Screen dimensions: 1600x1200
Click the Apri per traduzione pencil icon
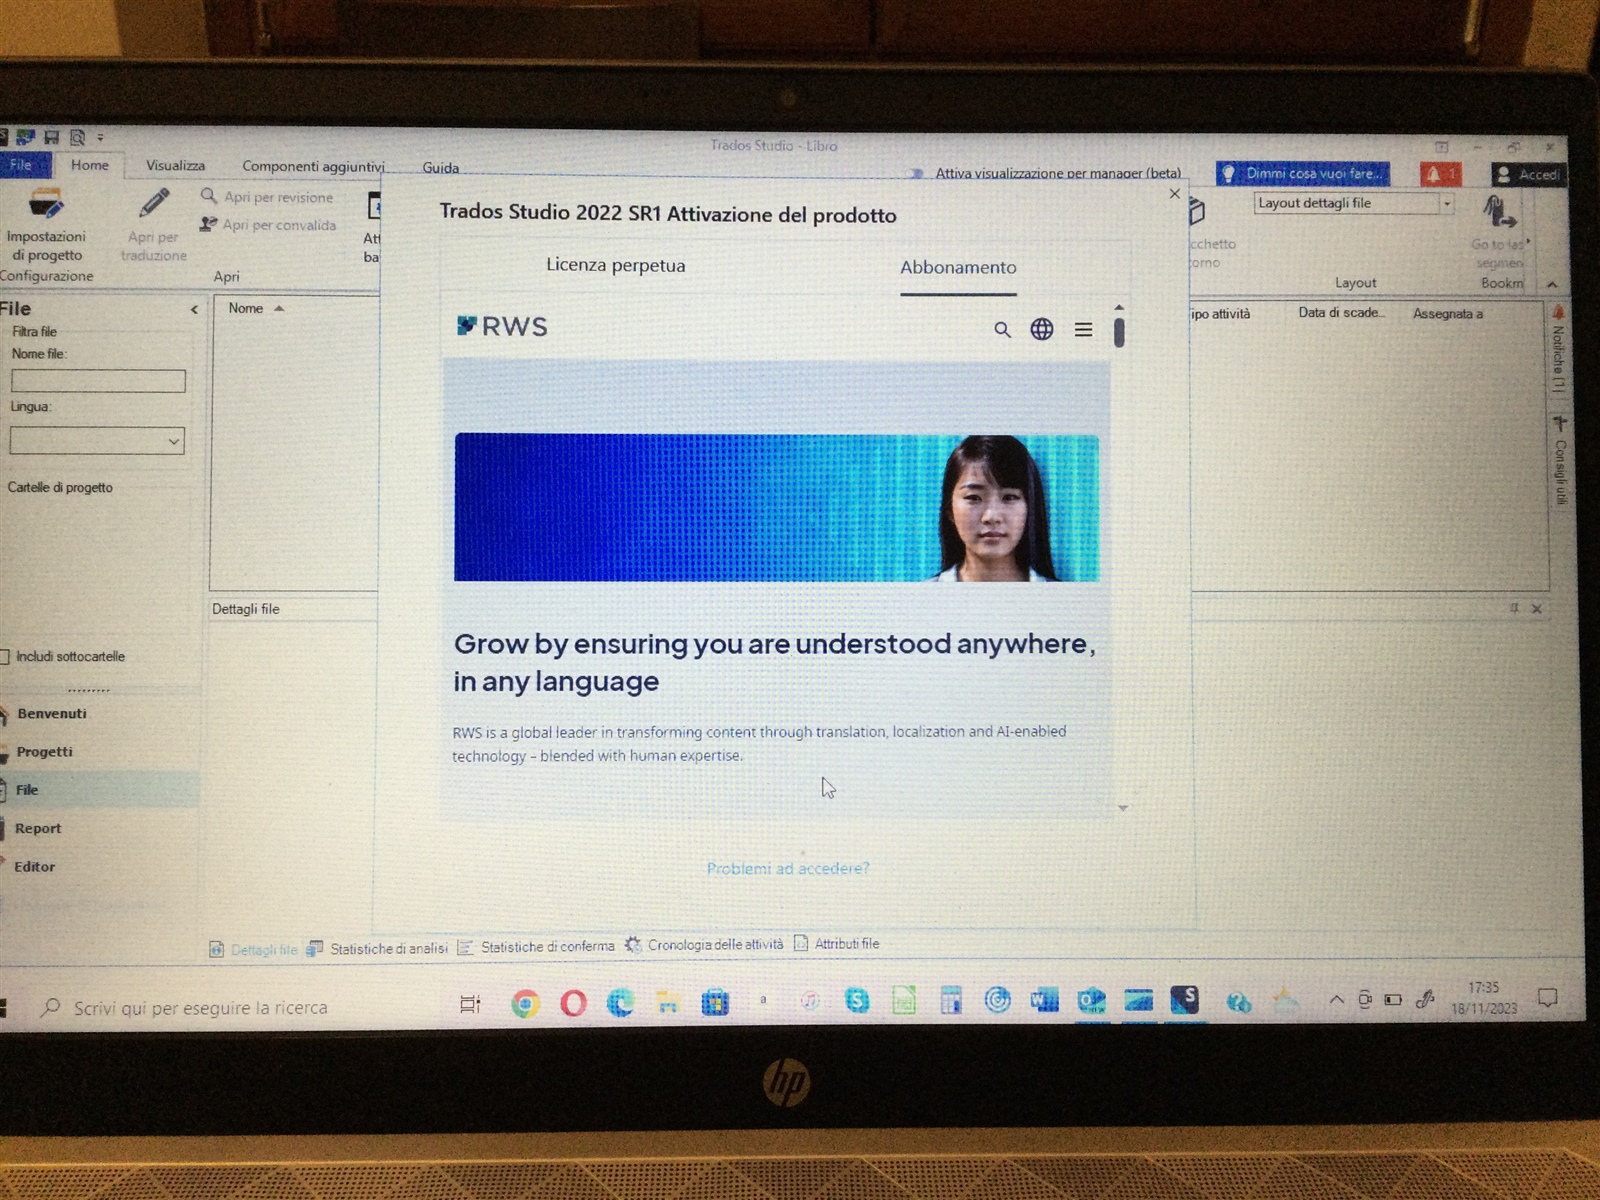(152, 205)
